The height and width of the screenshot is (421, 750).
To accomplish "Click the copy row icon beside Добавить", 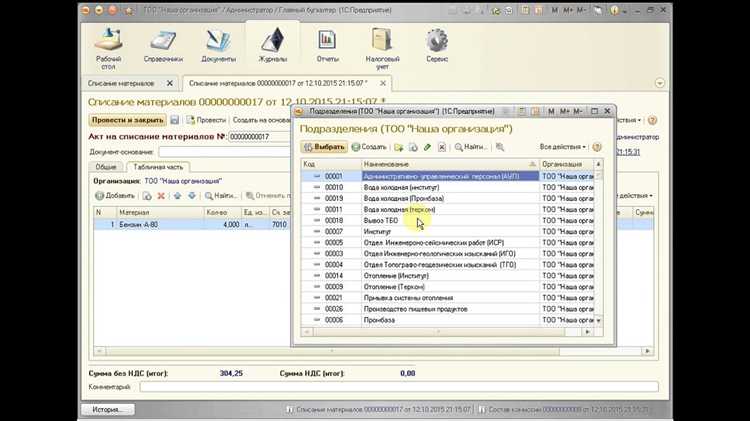I will pyautogui.click(x=147, y=196).
